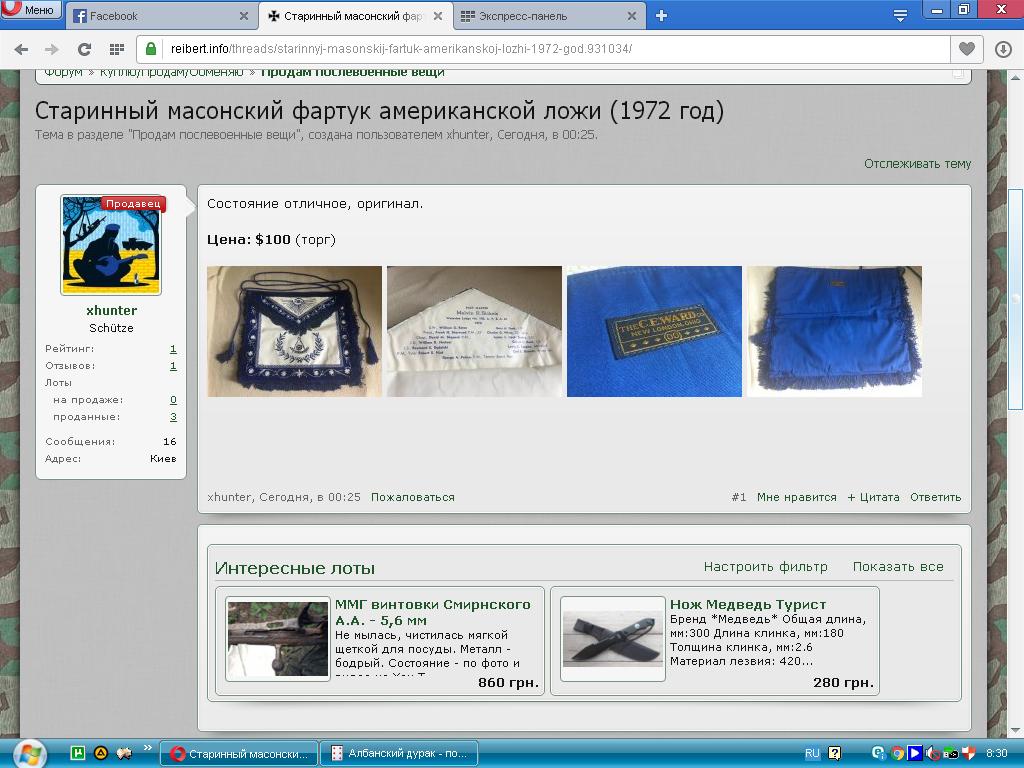The width and height of the screenshot is (1024, 768).
Task: Open xhunter username profile link
Action: click(x=112, y=310)
